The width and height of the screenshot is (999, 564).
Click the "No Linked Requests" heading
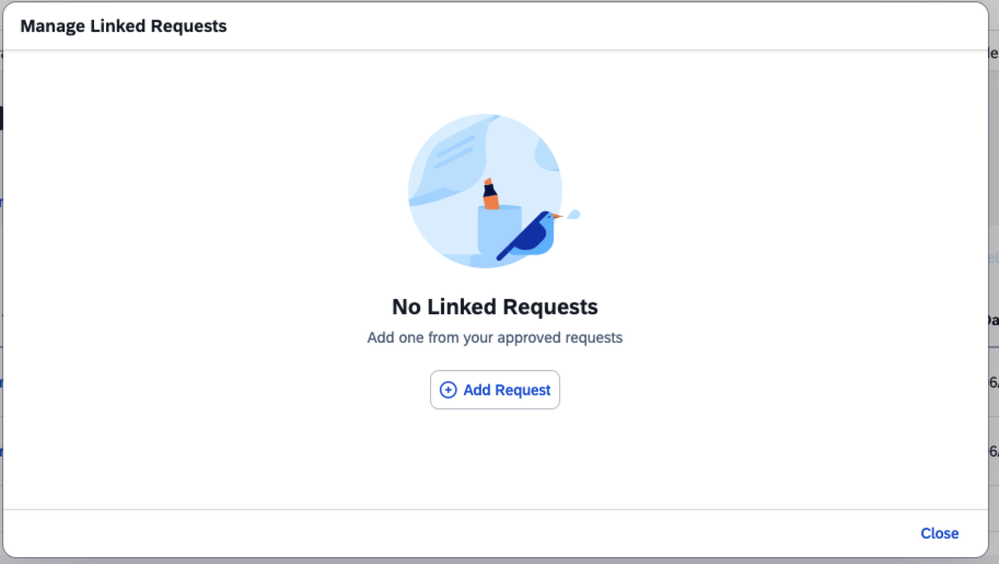495,307
